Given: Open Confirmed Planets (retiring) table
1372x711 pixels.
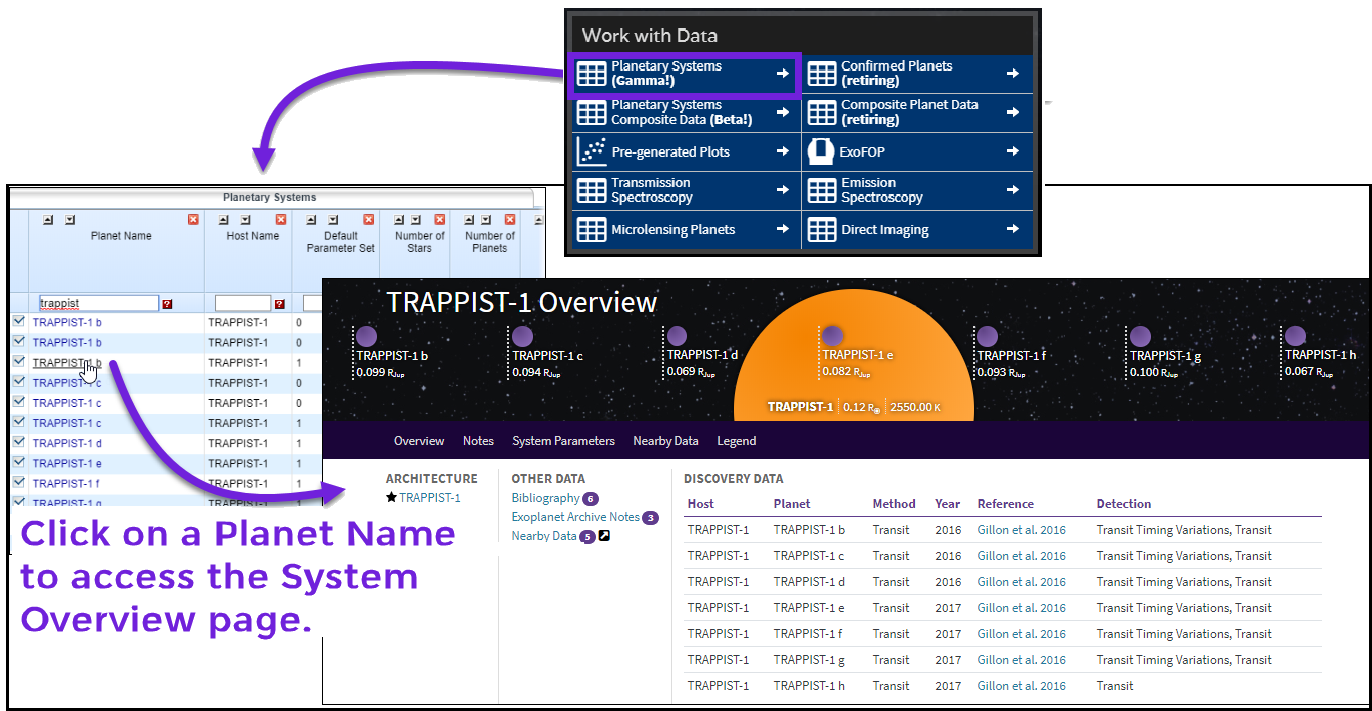Looking at the screenshot, I should click(918, 74).
